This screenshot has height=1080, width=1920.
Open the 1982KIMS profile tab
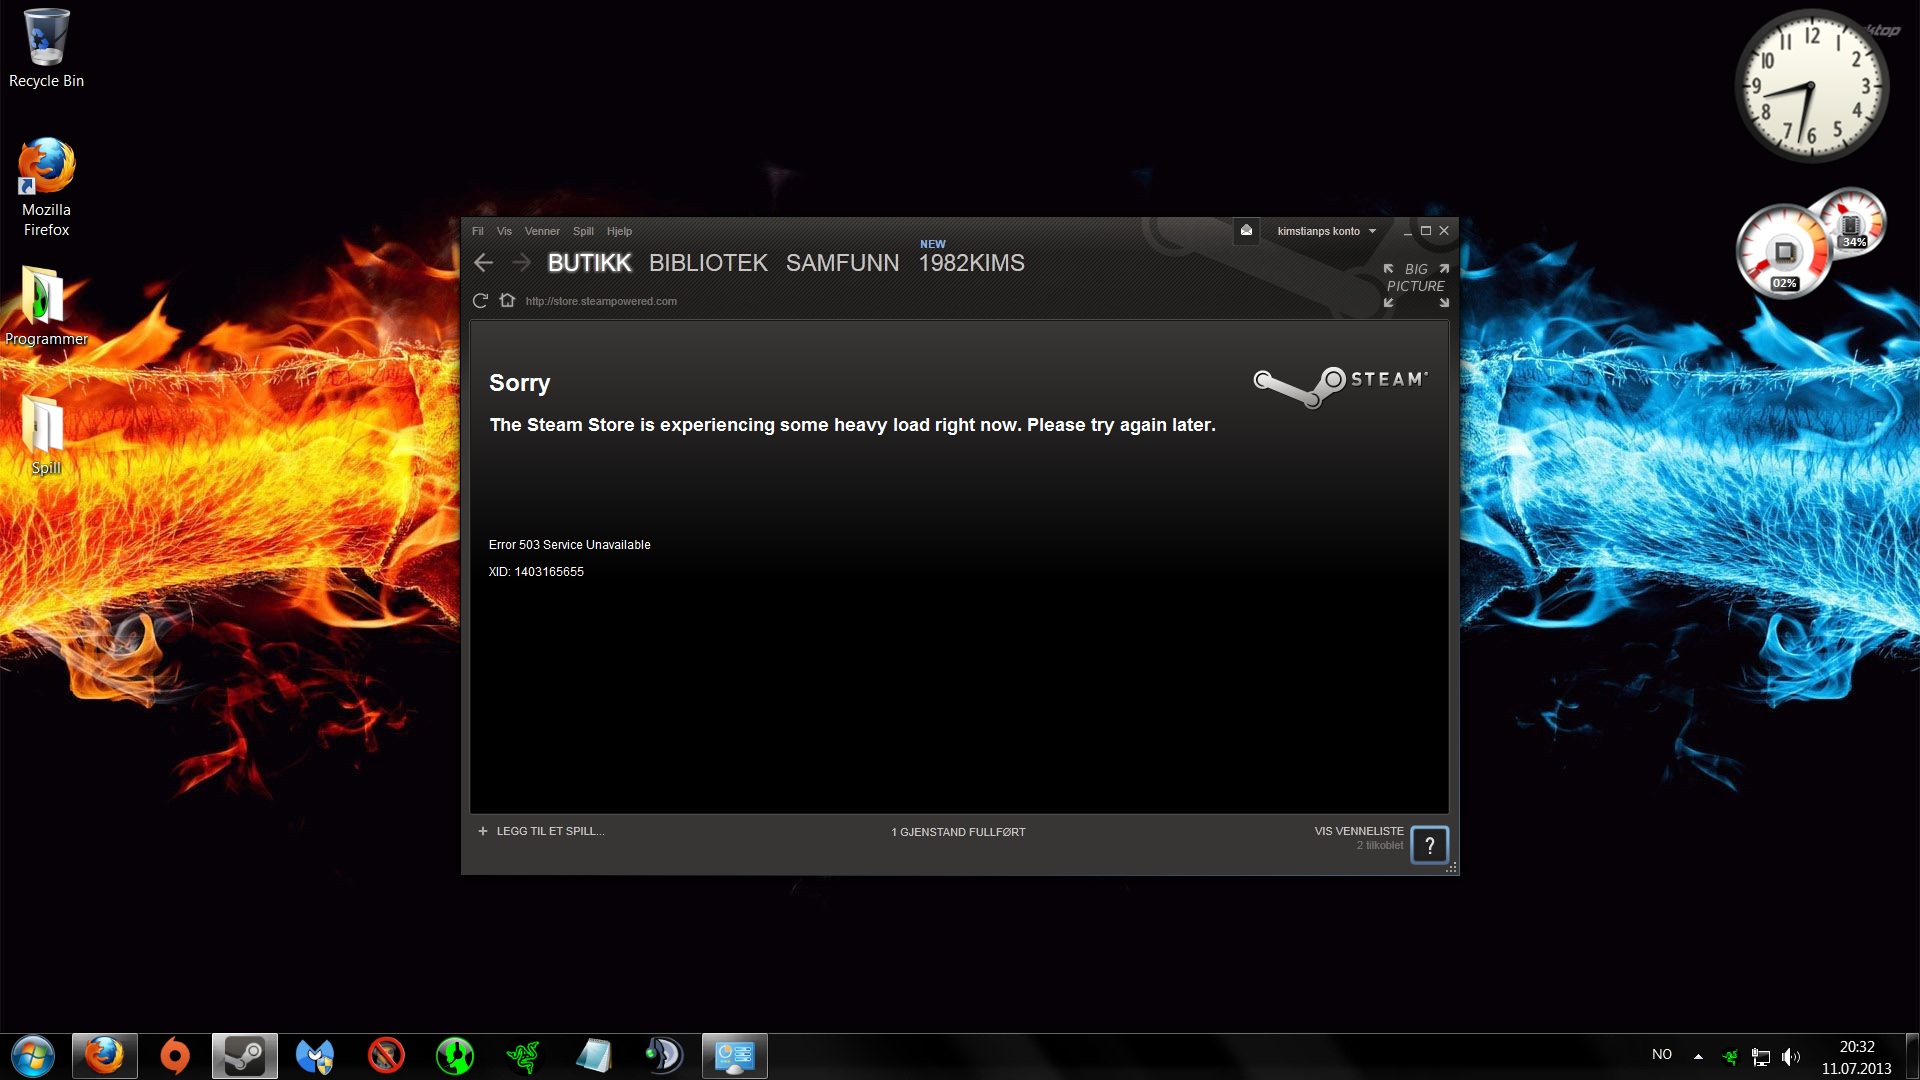pos(971,263)
